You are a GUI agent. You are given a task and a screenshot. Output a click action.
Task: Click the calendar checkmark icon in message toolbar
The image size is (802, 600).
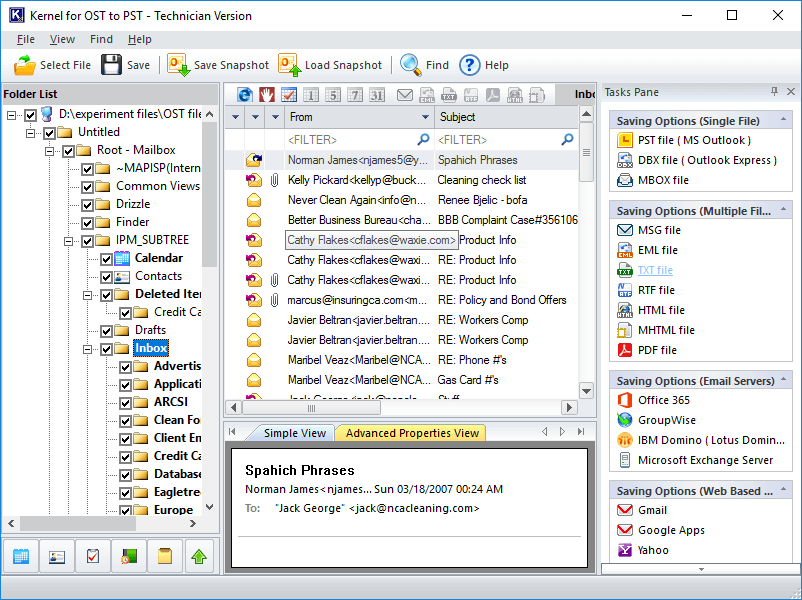coord(289,95)
